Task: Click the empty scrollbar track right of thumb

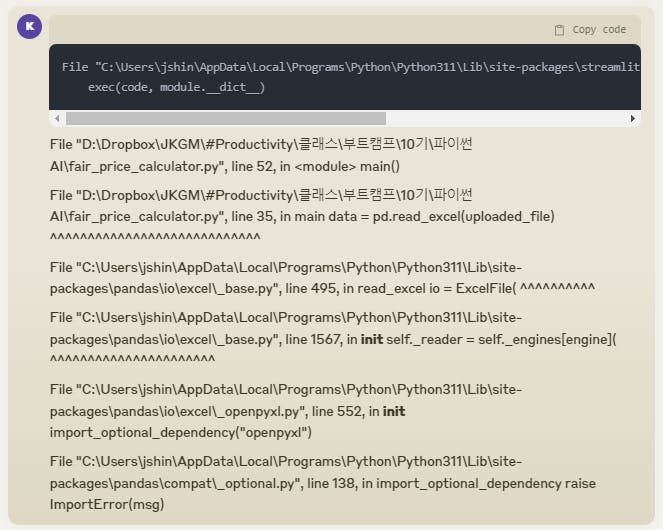Action: click(x=507, y=118)
